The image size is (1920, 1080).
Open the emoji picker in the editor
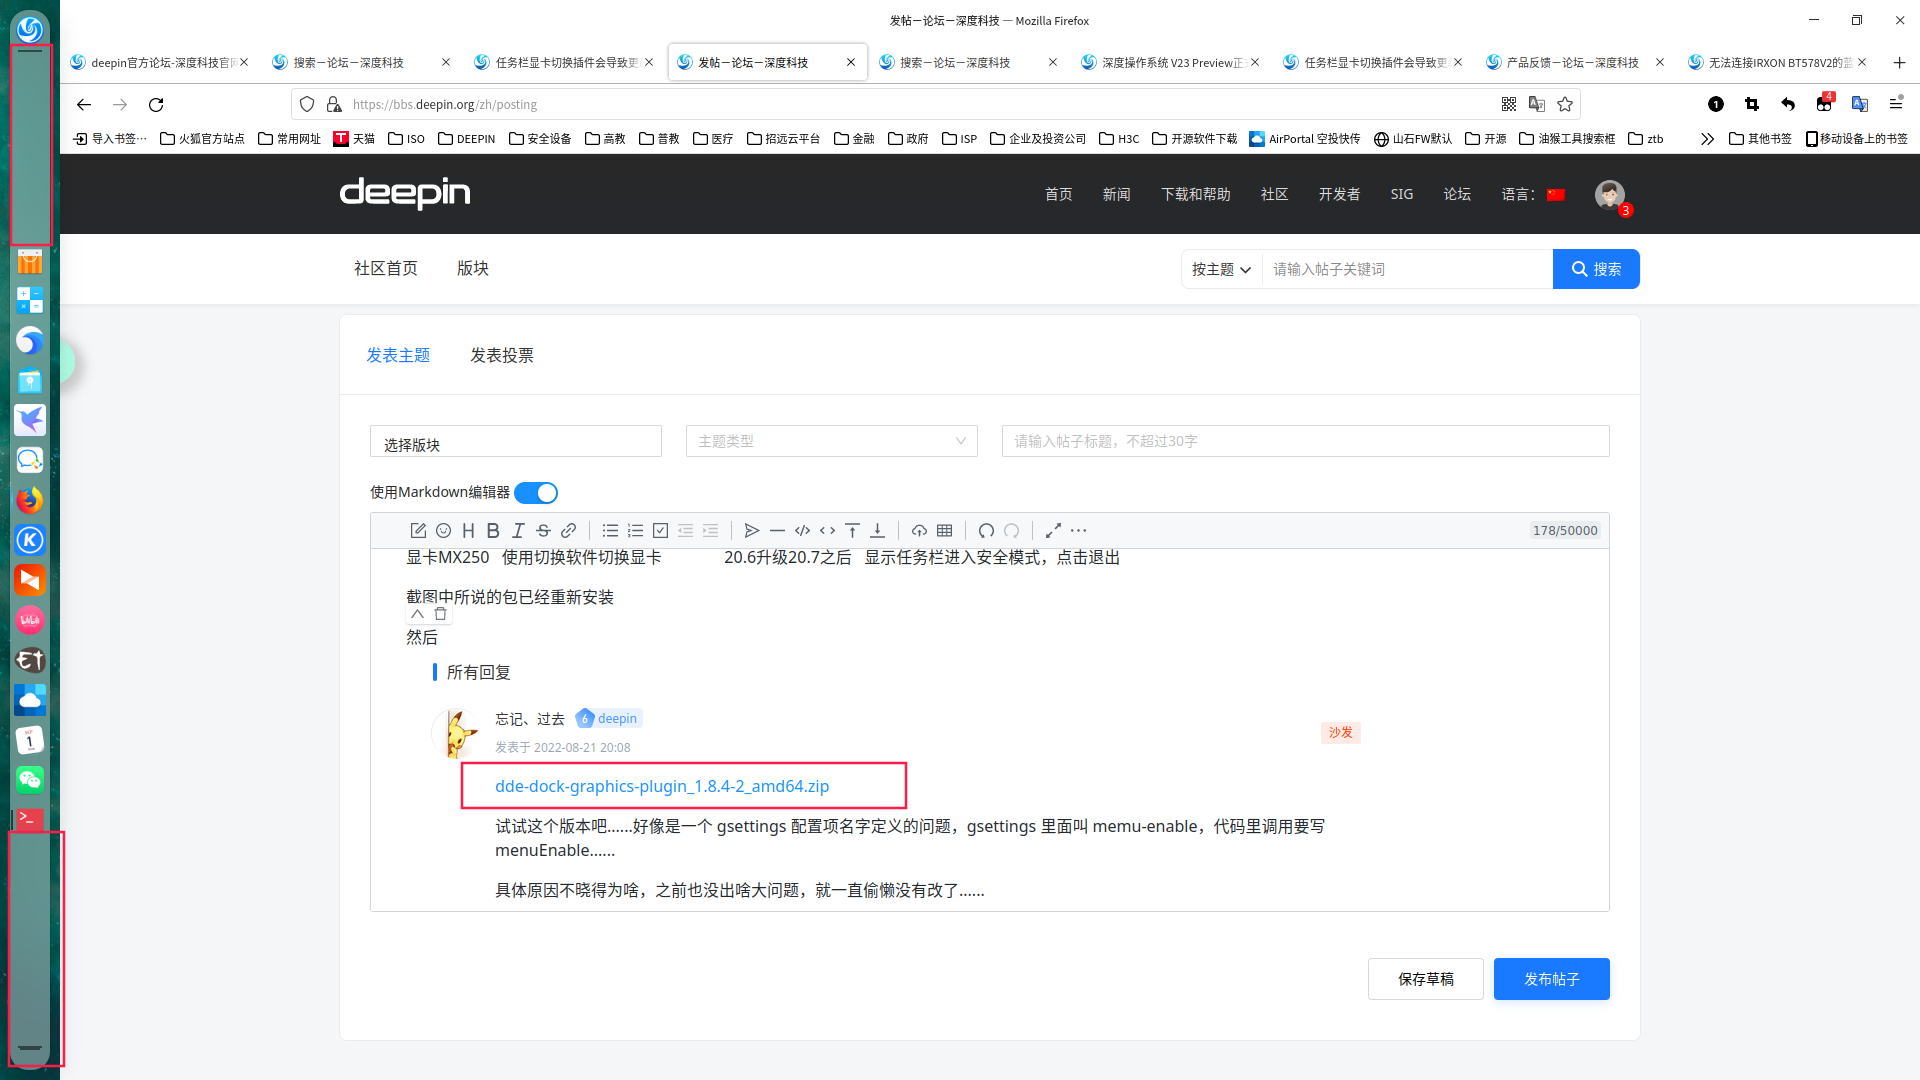click(443, 530)
